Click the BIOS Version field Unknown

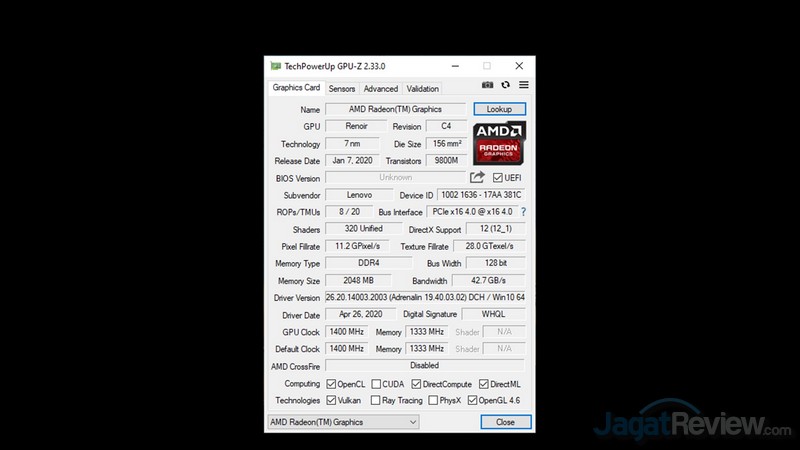click(x=395, y=178)
